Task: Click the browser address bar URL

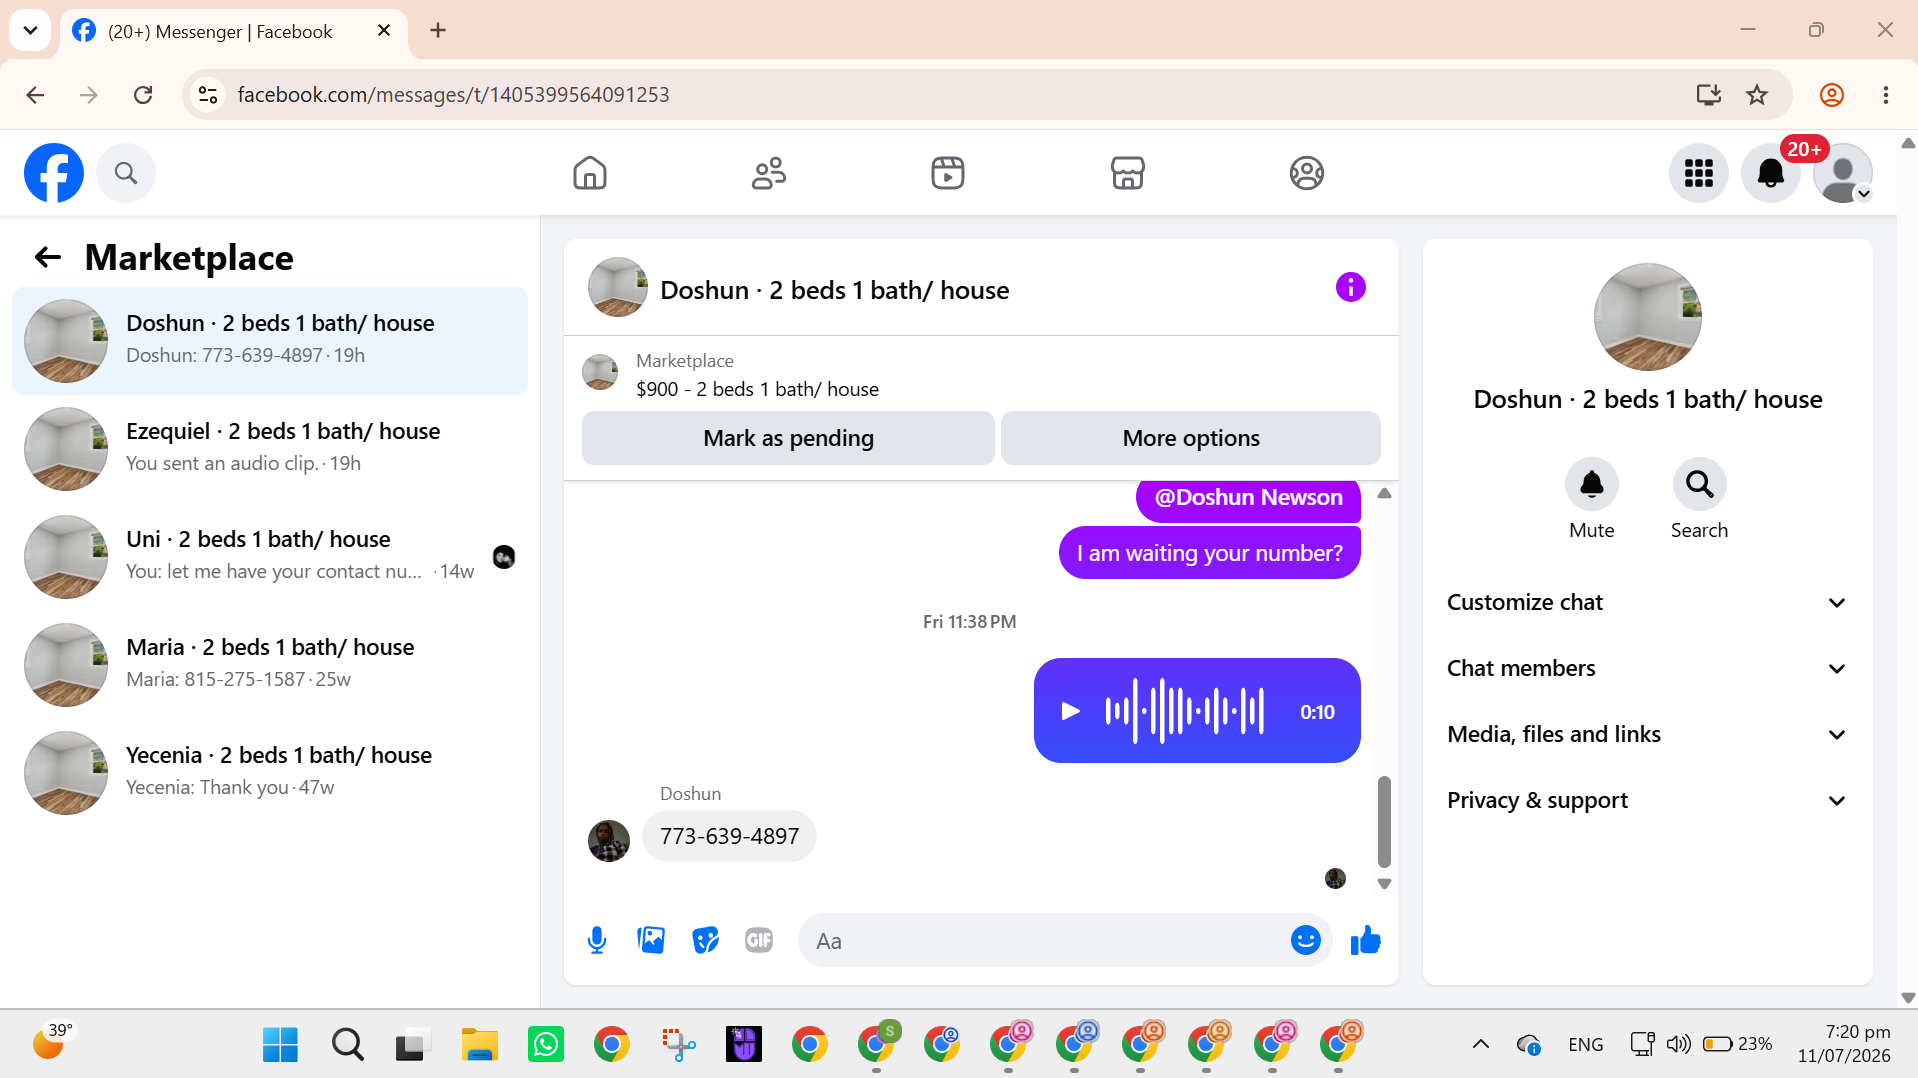Action: (x=453, y=94)
